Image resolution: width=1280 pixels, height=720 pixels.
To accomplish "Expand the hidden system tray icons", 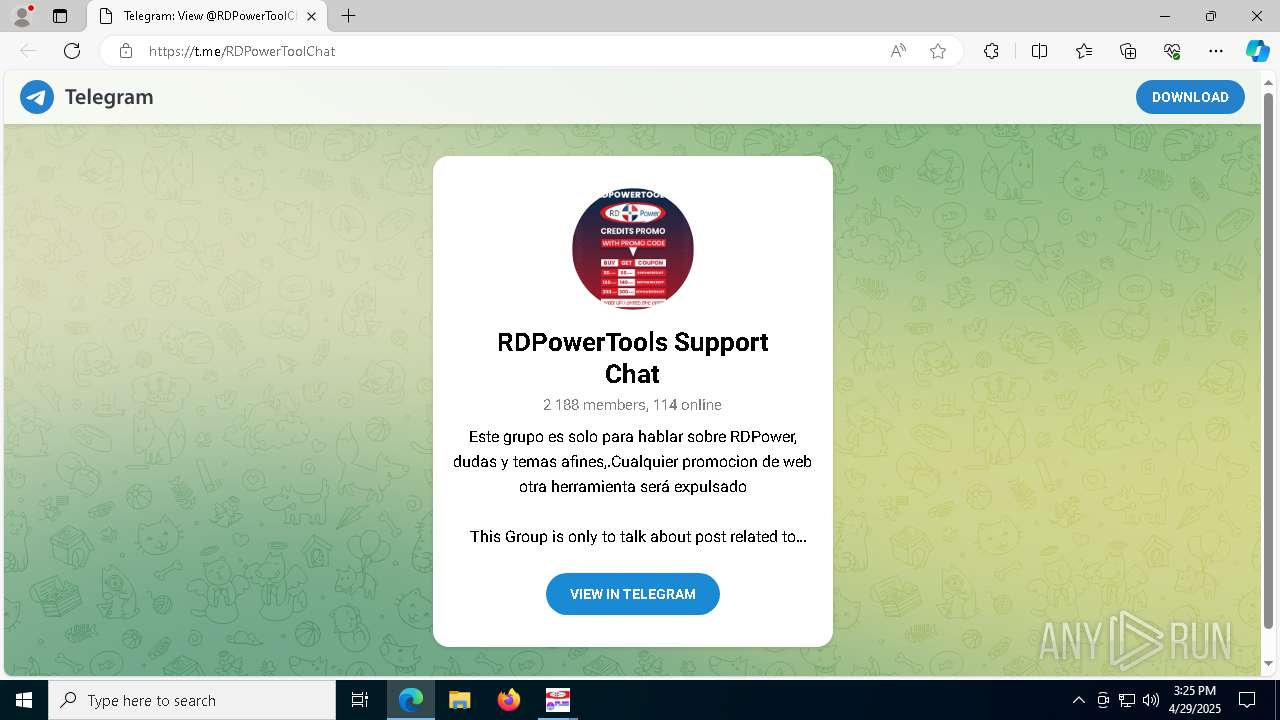I will click(x=1078, y=700).
